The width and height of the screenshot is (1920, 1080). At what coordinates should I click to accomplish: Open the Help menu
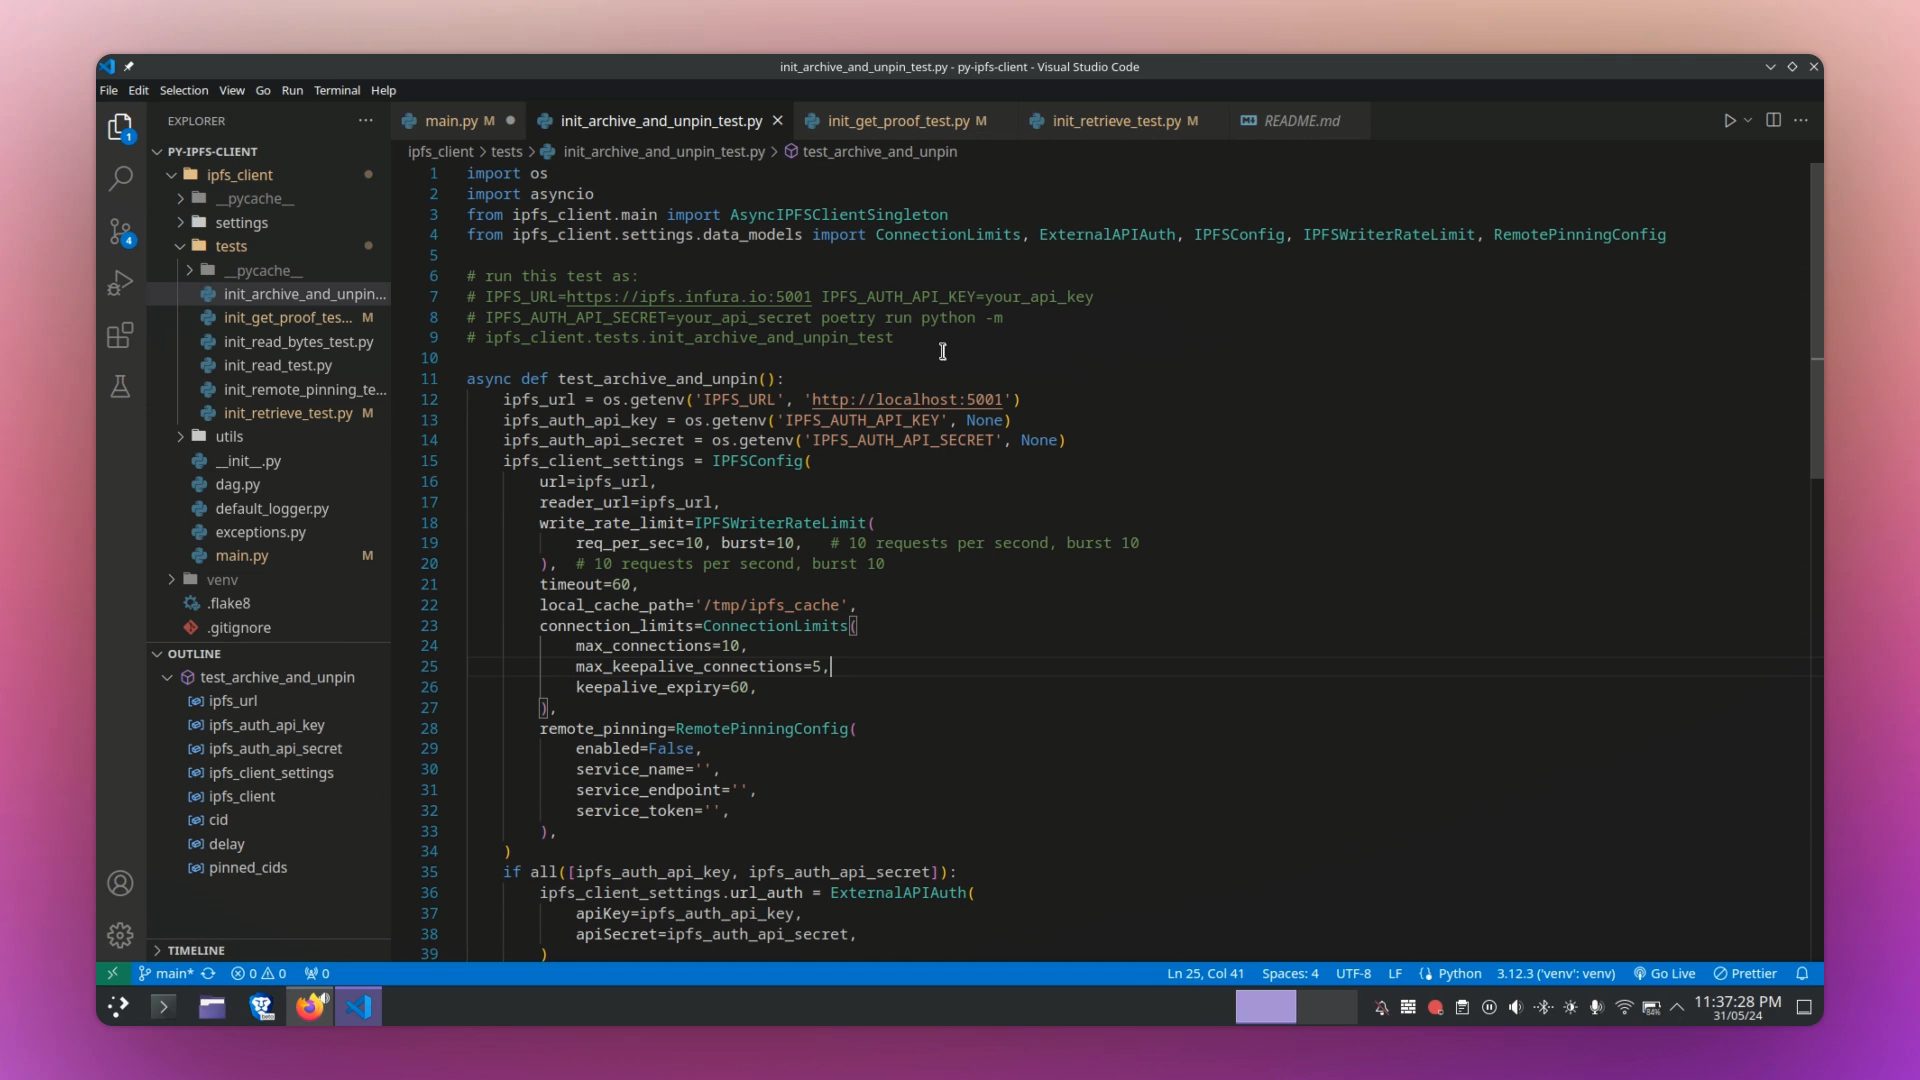point(383,90)
